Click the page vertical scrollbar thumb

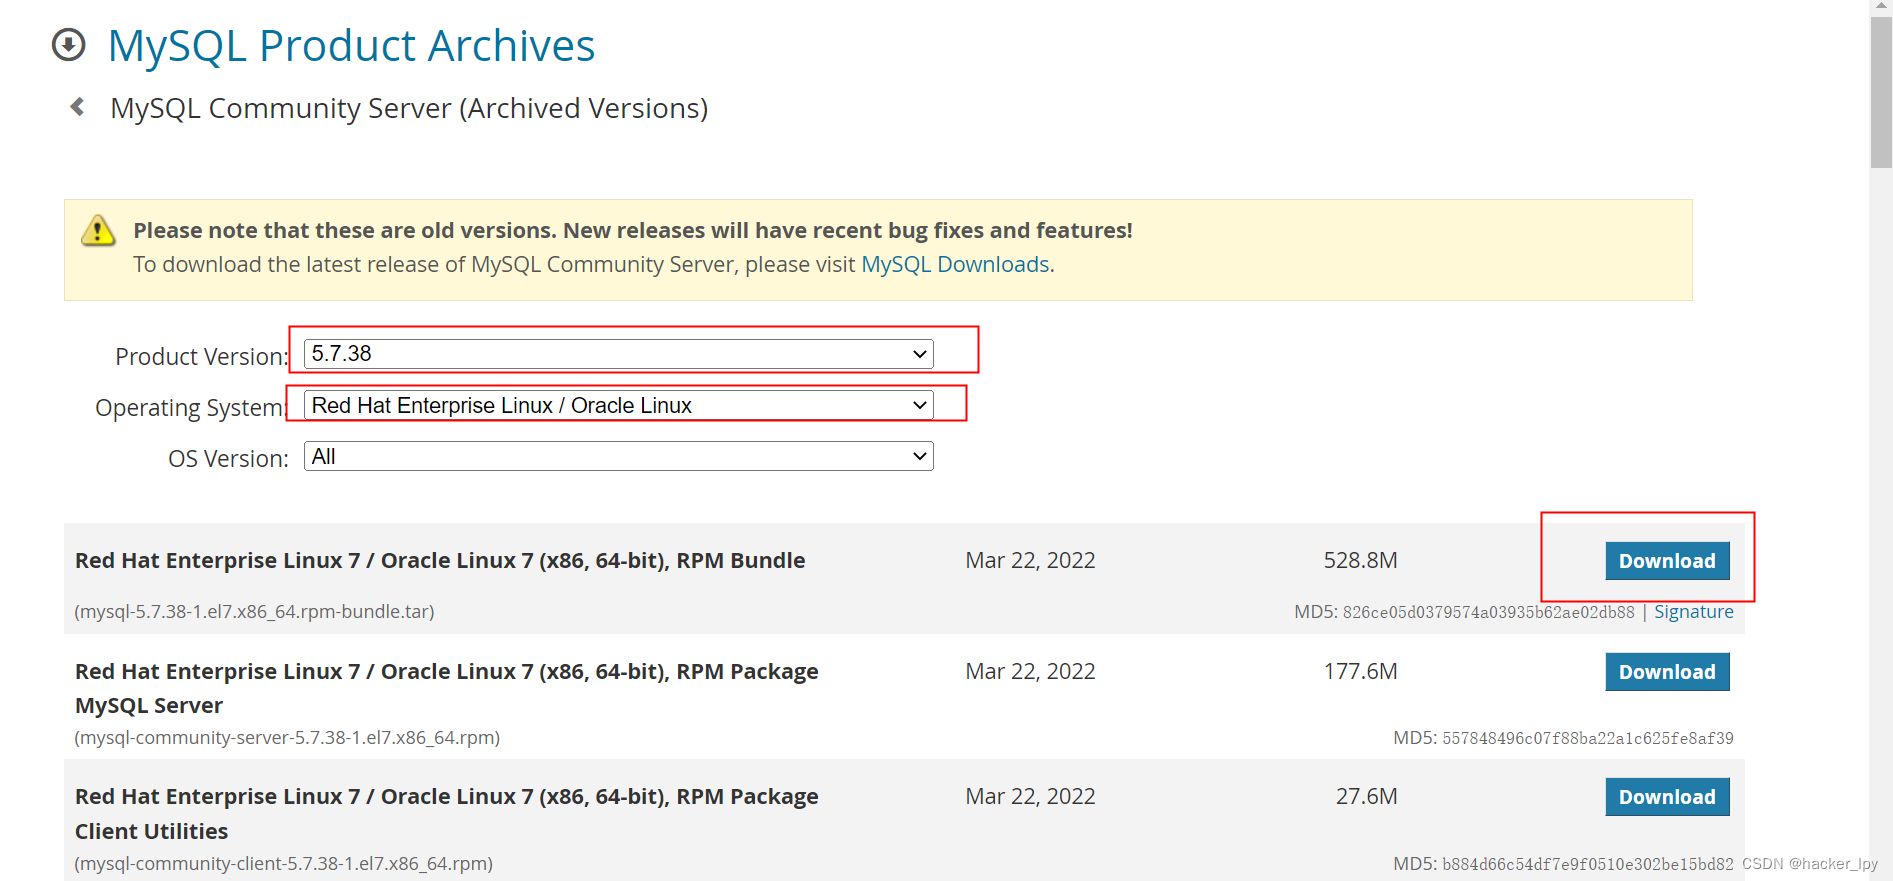pos(1881,92)
